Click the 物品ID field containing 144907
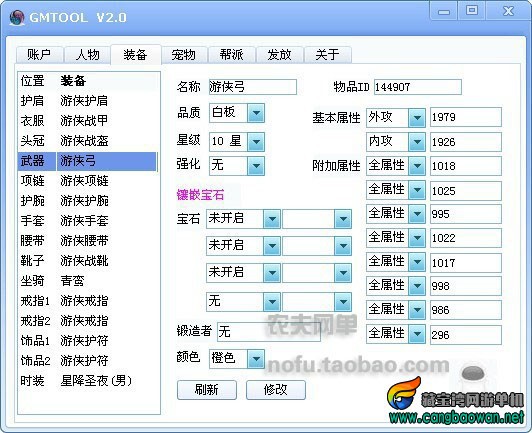The image size is (532, 433). pyautogui.click(x=418, y=87)
